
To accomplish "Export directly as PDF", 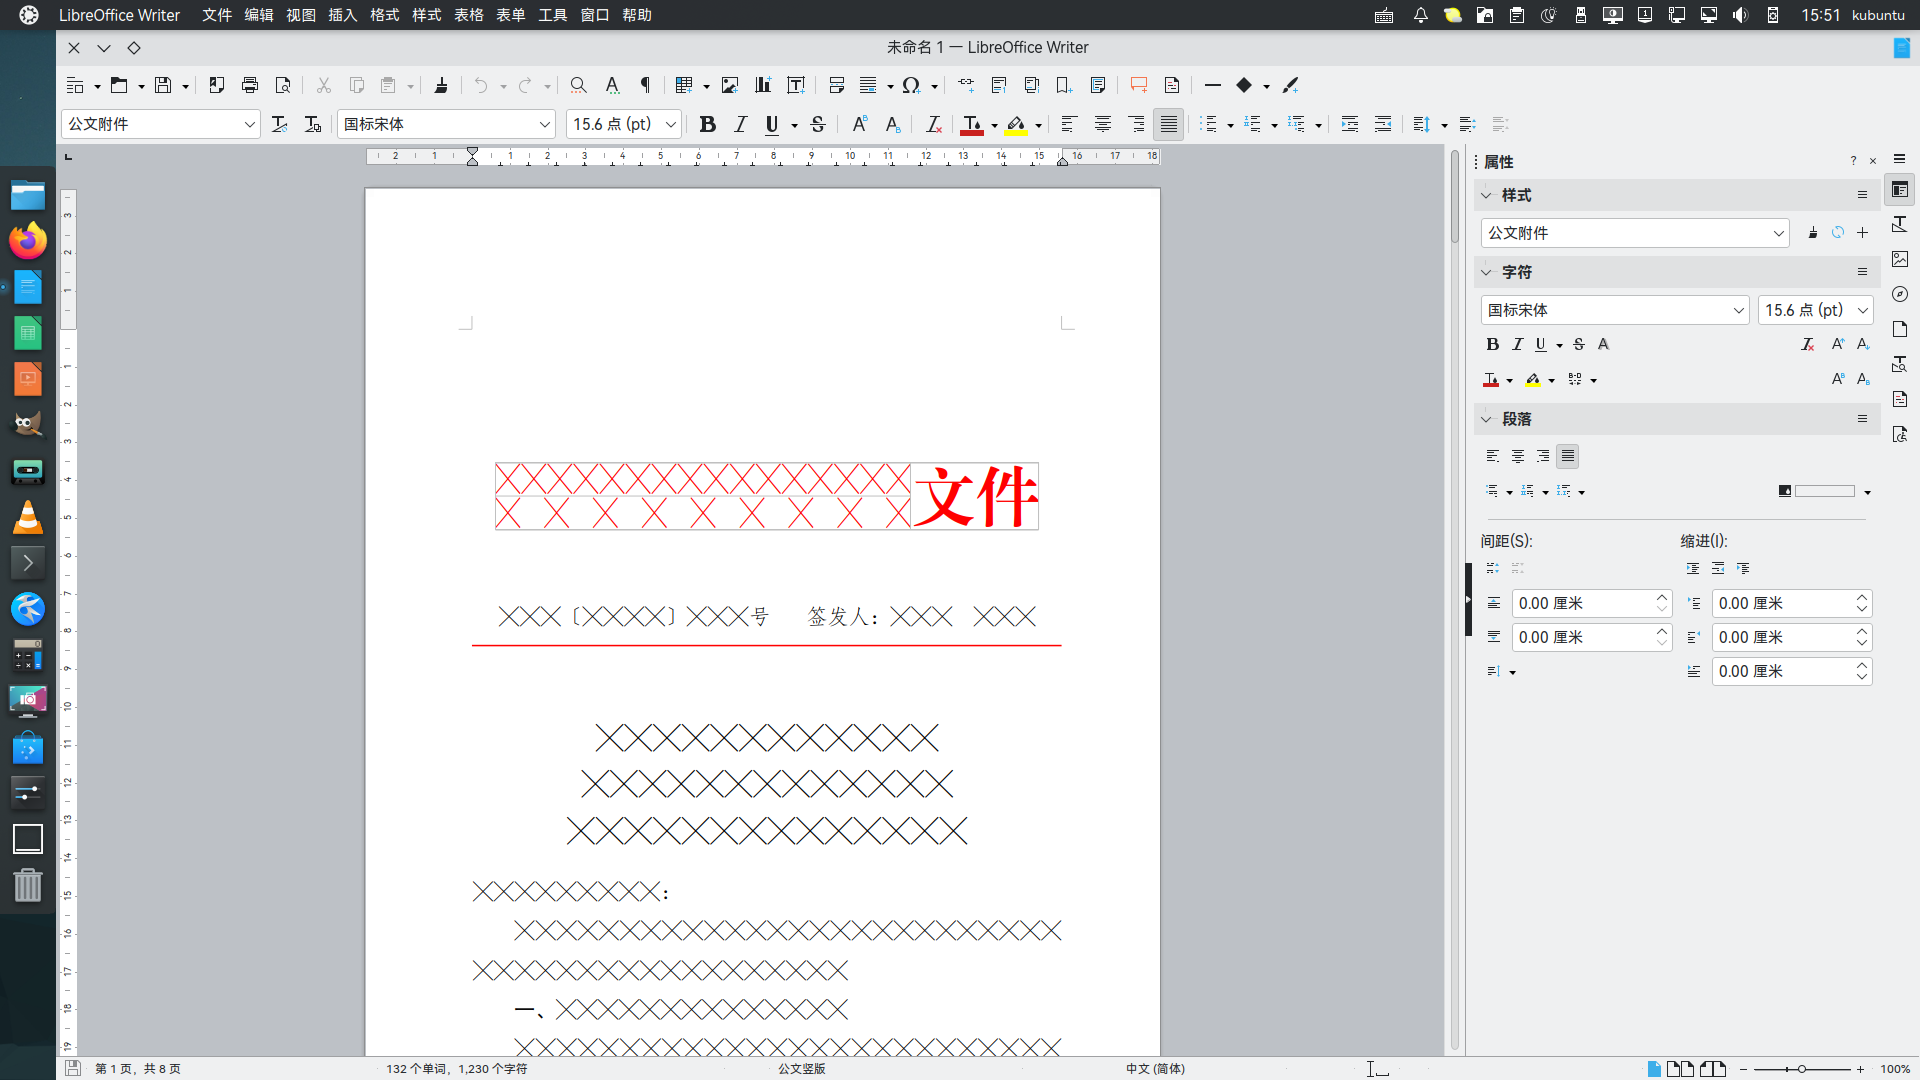I will [x=217, y=86].
